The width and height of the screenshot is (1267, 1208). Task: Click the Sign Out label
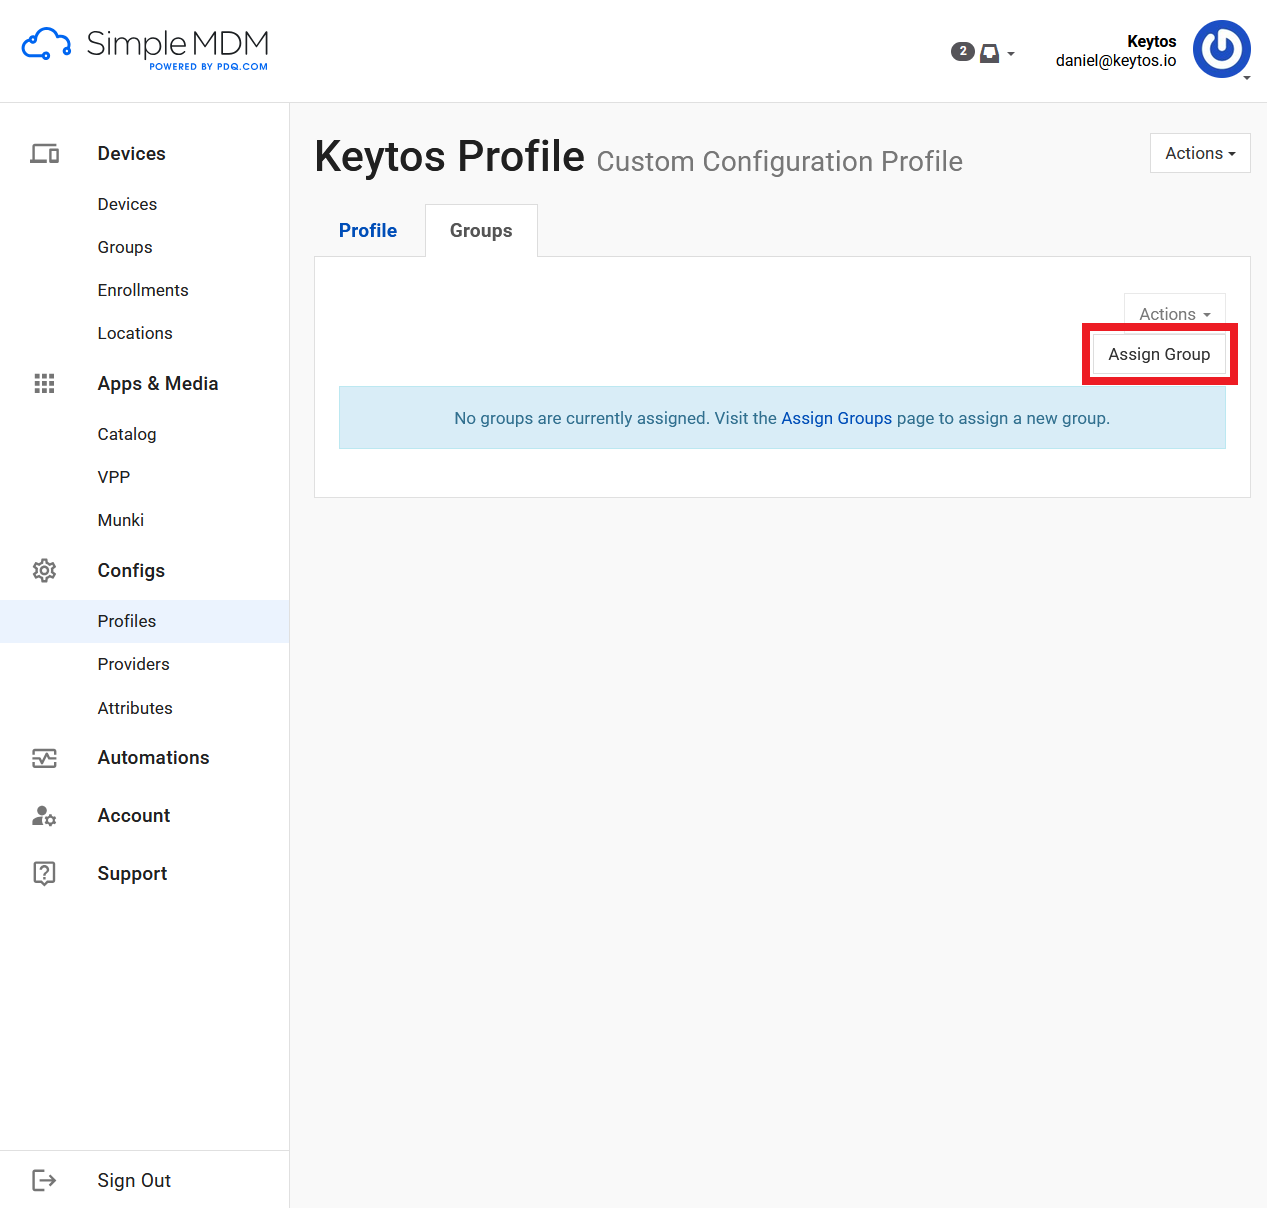click(134, 1181)
